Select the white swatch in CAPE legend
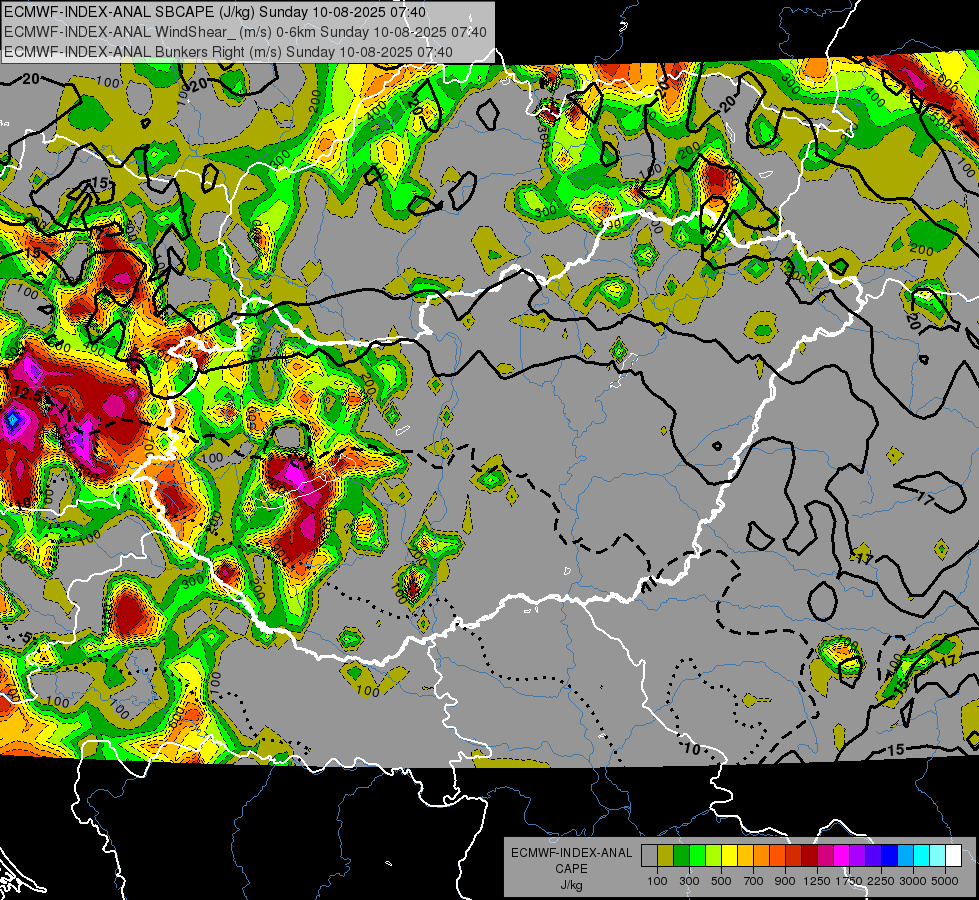The height and width of the screenshot is (900, 979). tap(953, 856)
